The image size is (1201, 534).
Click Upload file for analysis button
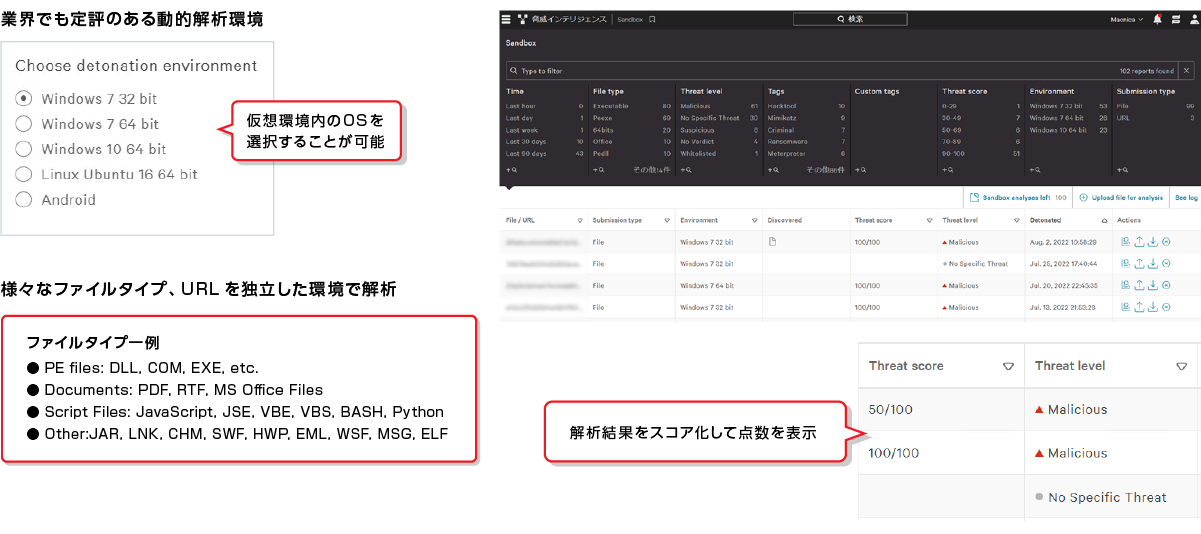(x=1122, y=198)
